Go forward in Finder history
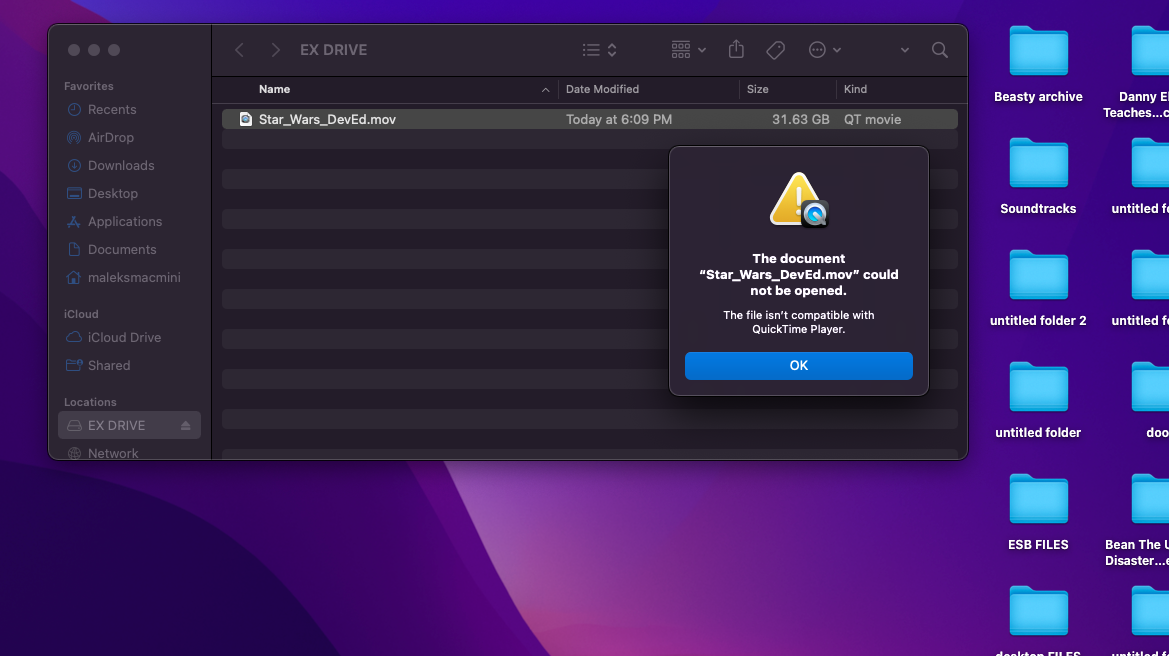Image resolution: width=1169 pixels, height=656 pixels. [x=275, y=50]
